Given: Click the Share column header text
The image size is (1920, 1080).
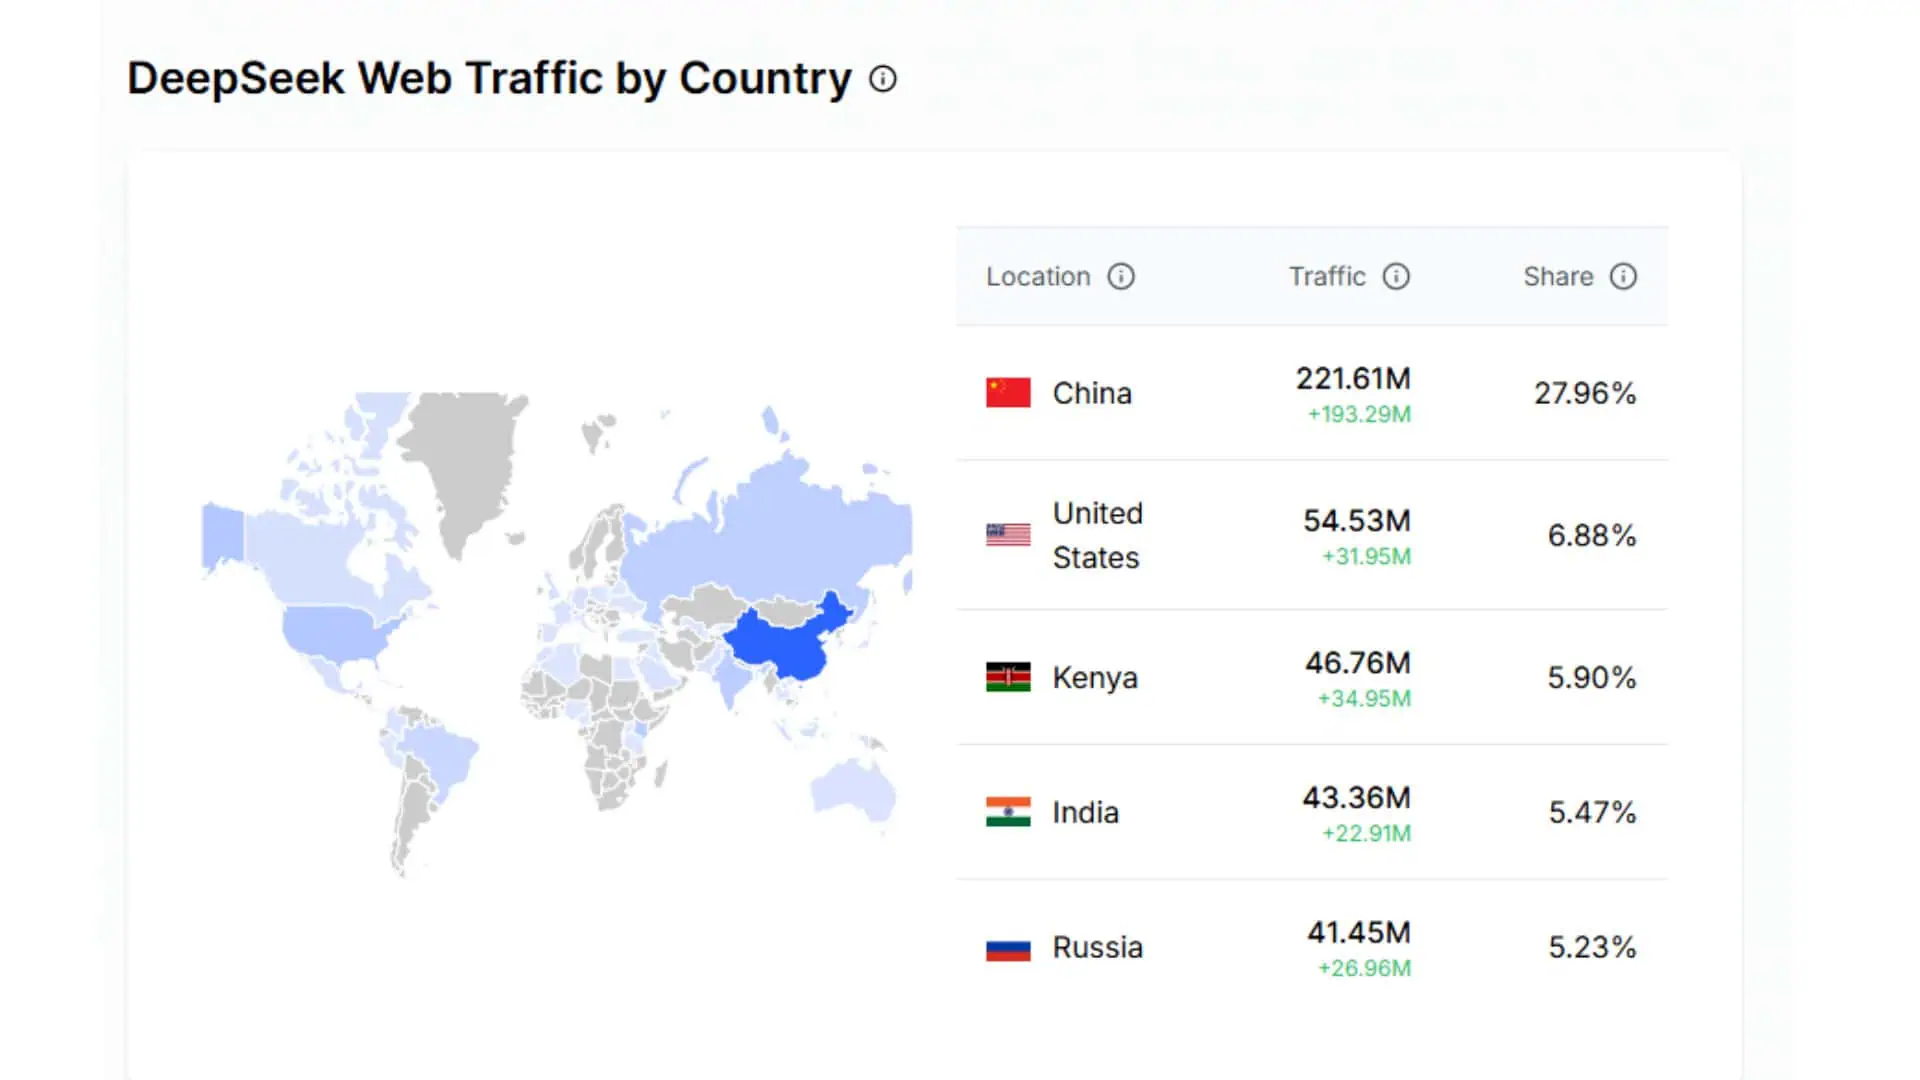Looking at the screenshot, I should (x=1557, y=277).
